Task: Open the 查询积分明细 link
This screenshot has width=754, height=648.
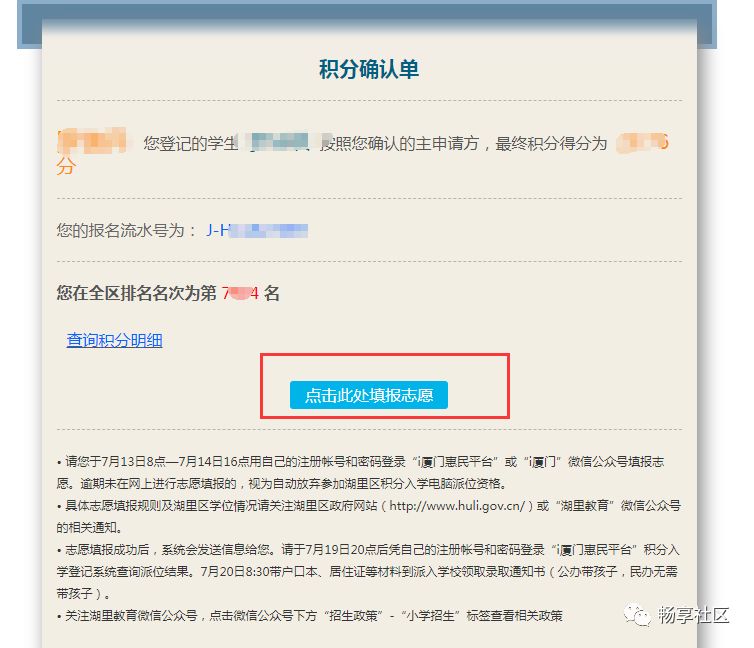Action: [114, 340]
